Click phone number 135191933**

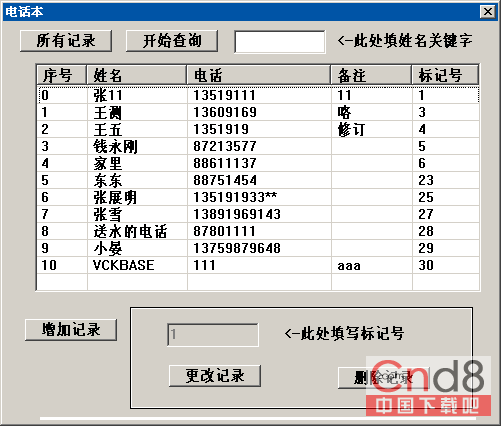(x=235, y=197)
